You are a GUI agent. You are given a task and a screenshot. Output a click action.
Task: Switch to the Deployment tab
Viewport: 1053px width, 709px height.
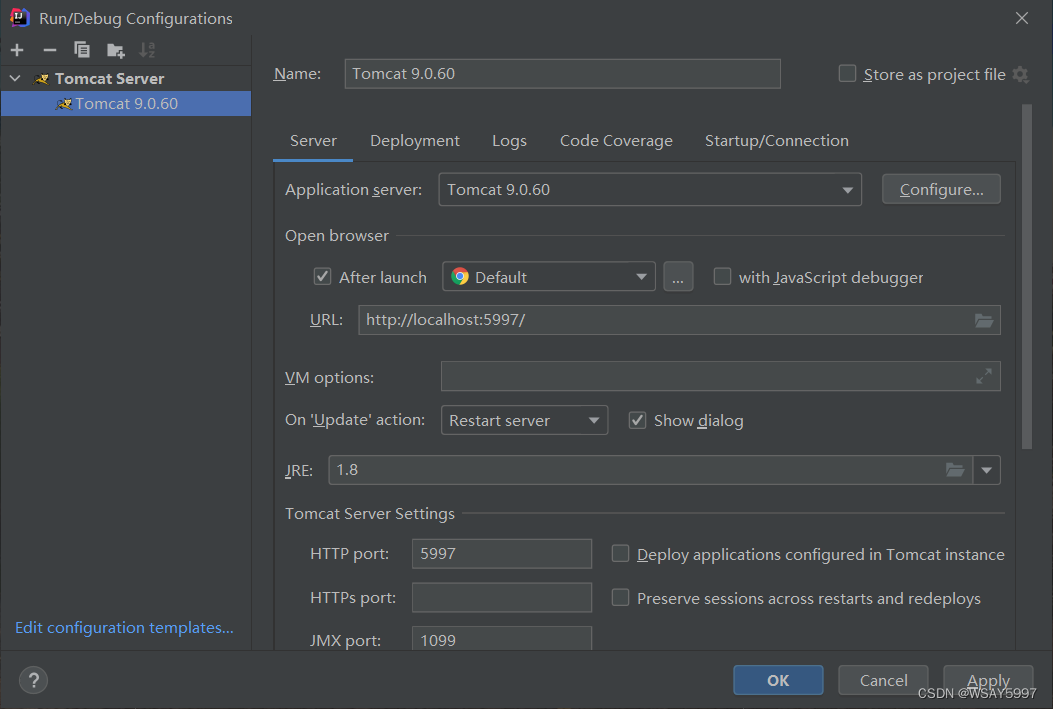pyautogui.click(x=414, y=141)
